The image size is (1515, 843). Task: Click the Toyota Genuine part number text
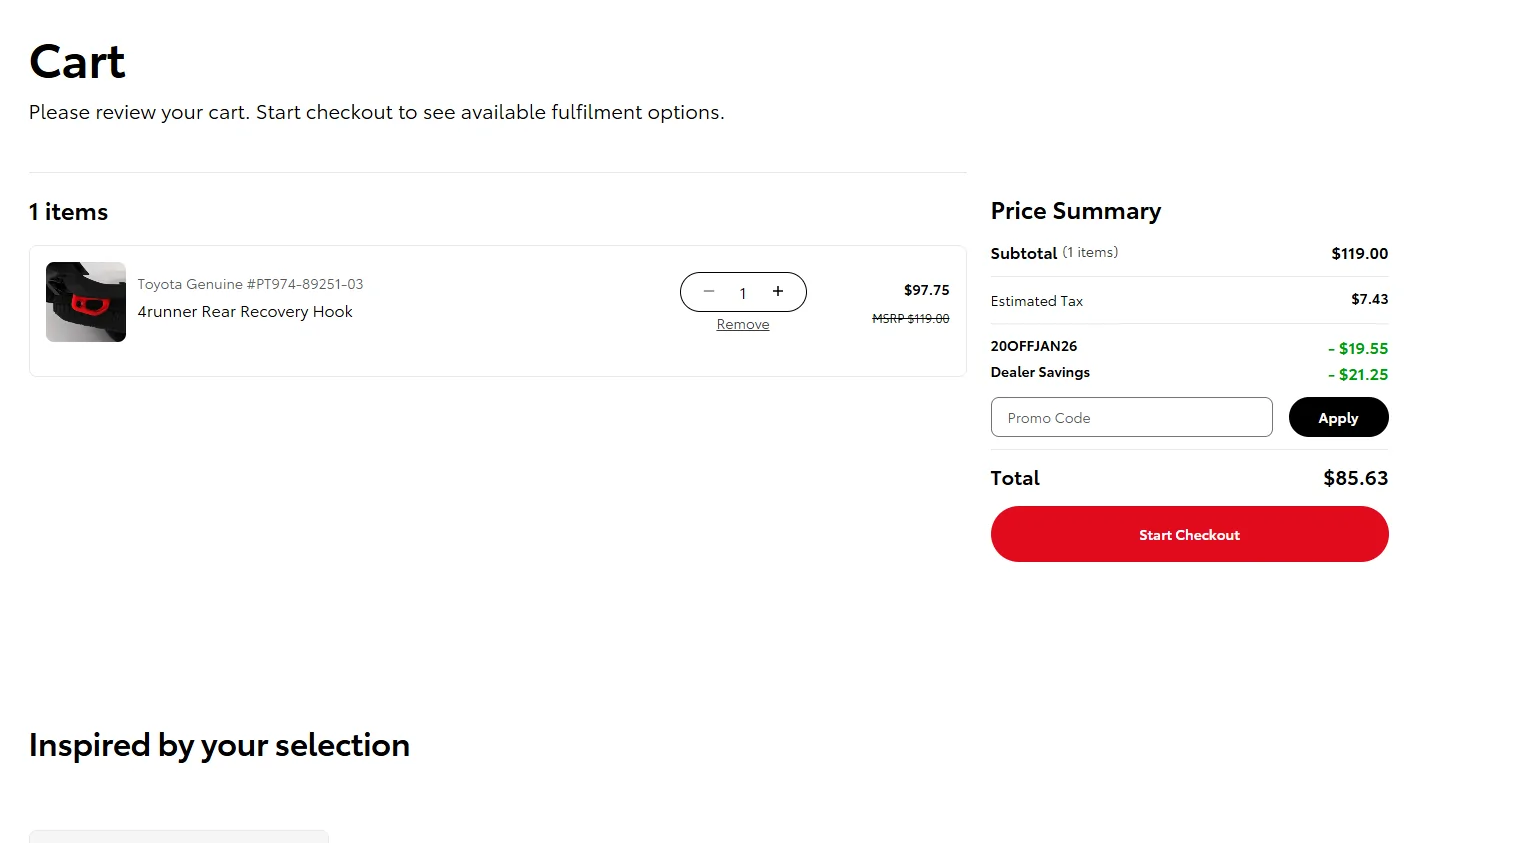pos(250,284)
